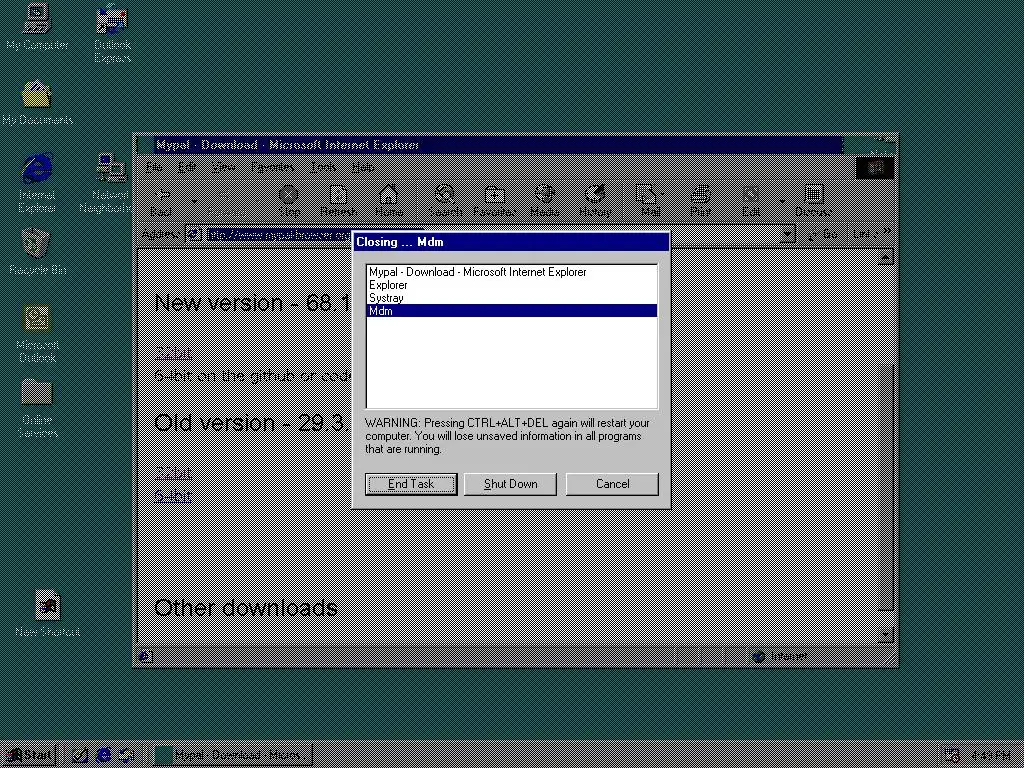Select 'Systray' in task list
This screenshot has height=768, width=1024.
coord(512,298)
